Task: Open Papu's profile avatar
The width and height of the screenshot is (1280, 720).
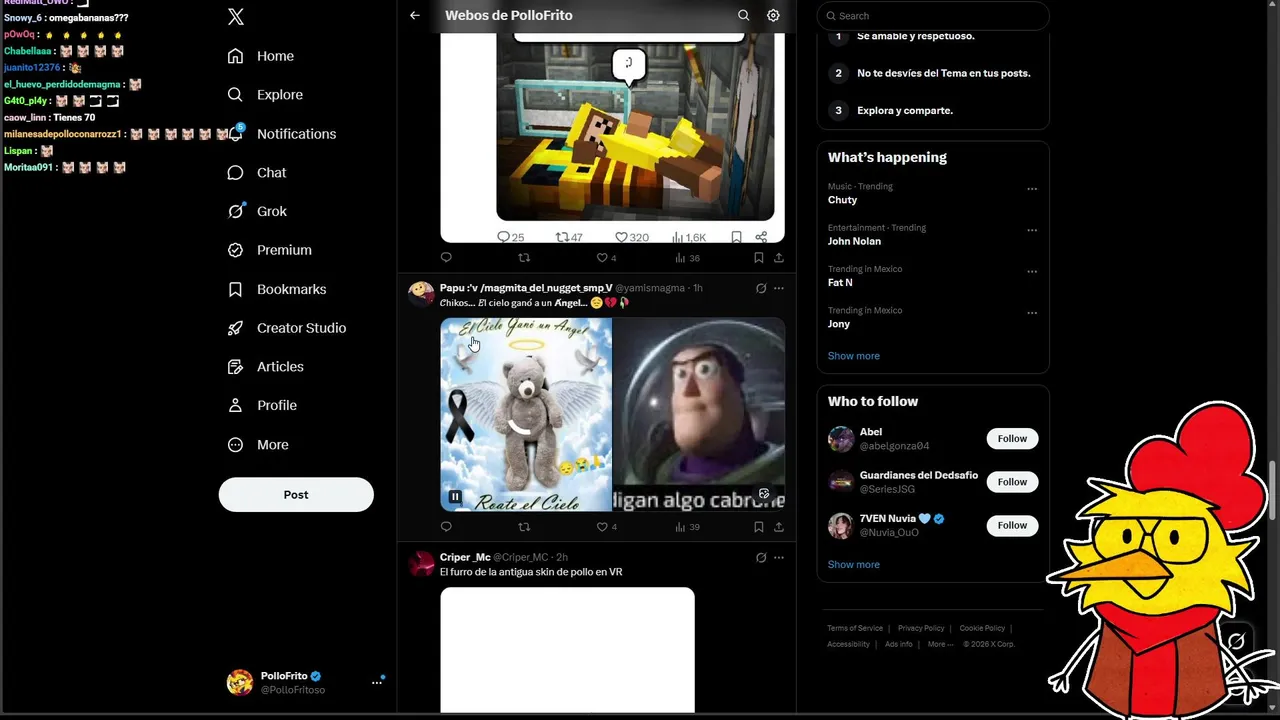Action: click(x=421, y=294)
